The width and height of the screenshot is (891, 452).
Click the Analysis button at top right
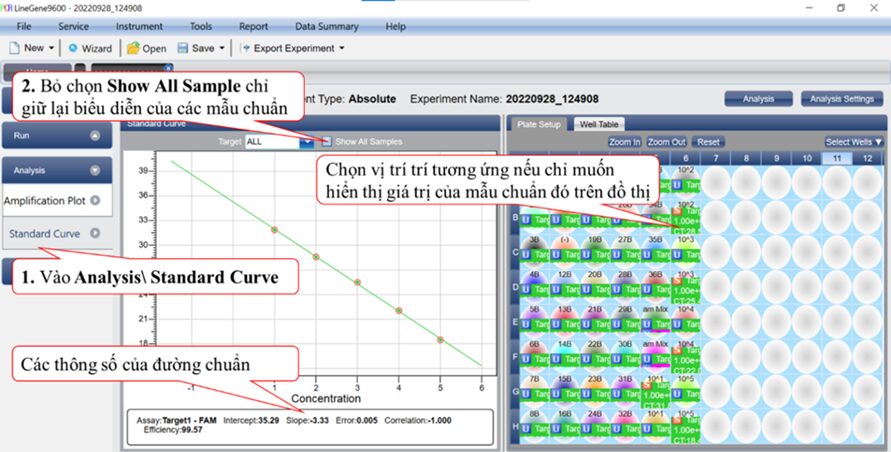click(x=758, y=99)
